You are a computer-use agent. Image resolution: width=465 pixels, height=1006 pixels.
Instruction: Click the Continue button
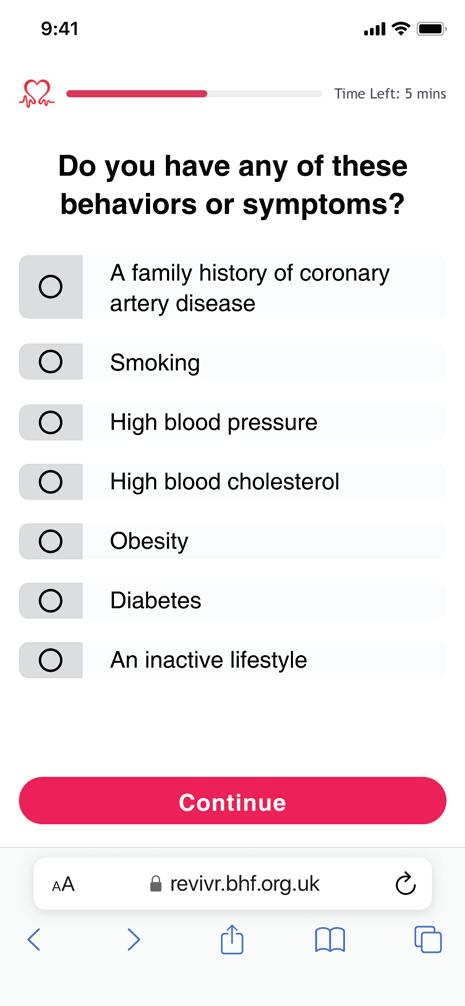(232, 801)
